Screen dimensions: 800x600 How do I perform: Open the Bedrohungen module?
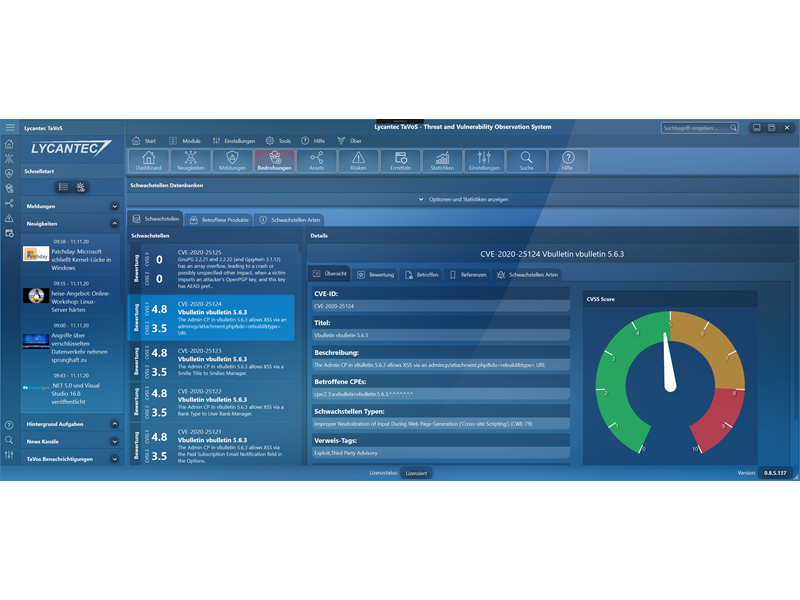point(274,161)
